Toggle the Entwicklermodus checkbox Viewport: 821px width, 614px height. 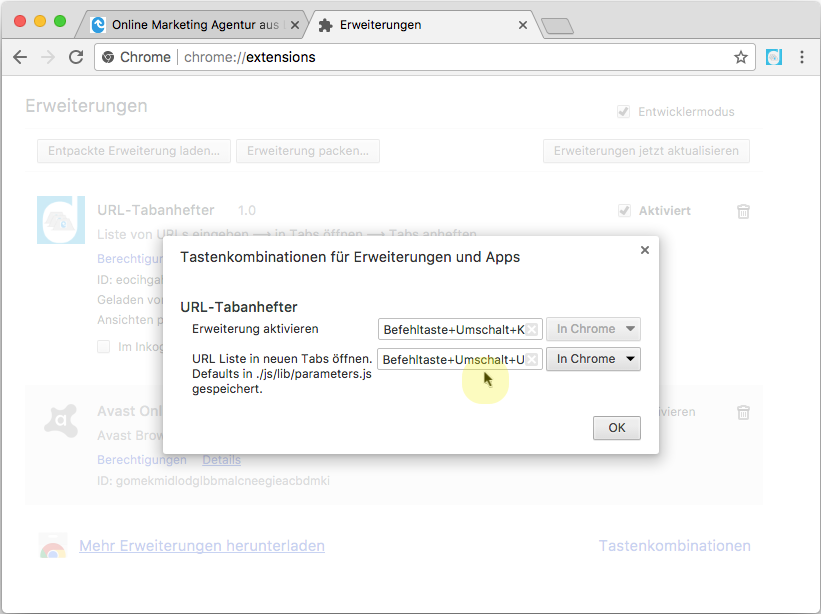(x=624, y=112)
